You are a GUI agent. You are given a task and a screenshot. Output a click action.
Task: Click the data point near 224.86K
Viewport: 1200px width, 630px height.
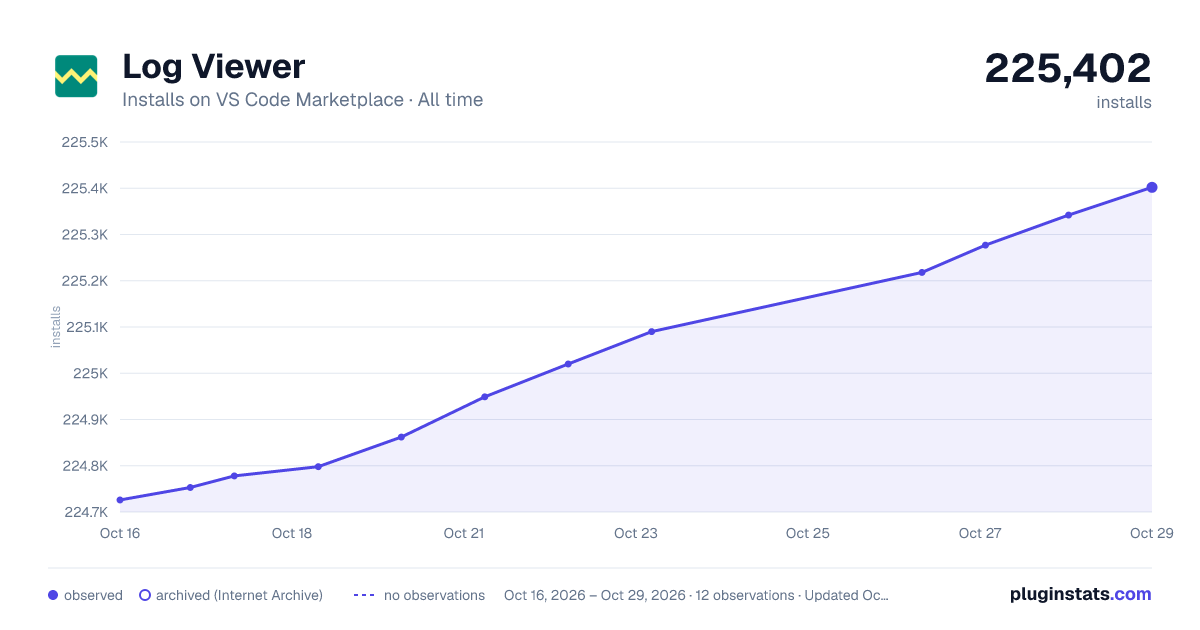[401, 437]
